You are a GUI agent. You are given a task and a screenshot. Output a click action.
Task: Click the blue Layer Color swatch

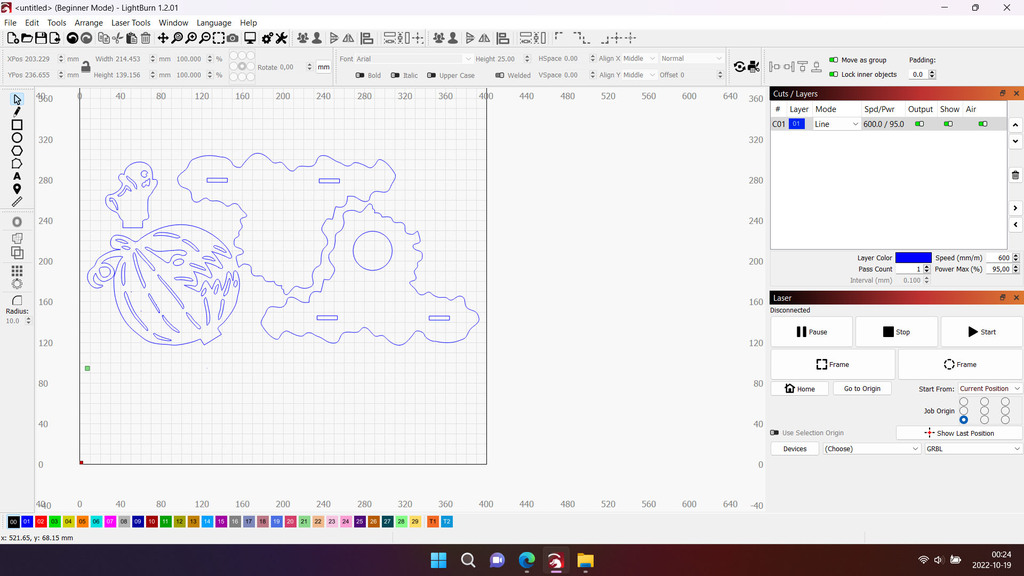click(x=912, y=258)
